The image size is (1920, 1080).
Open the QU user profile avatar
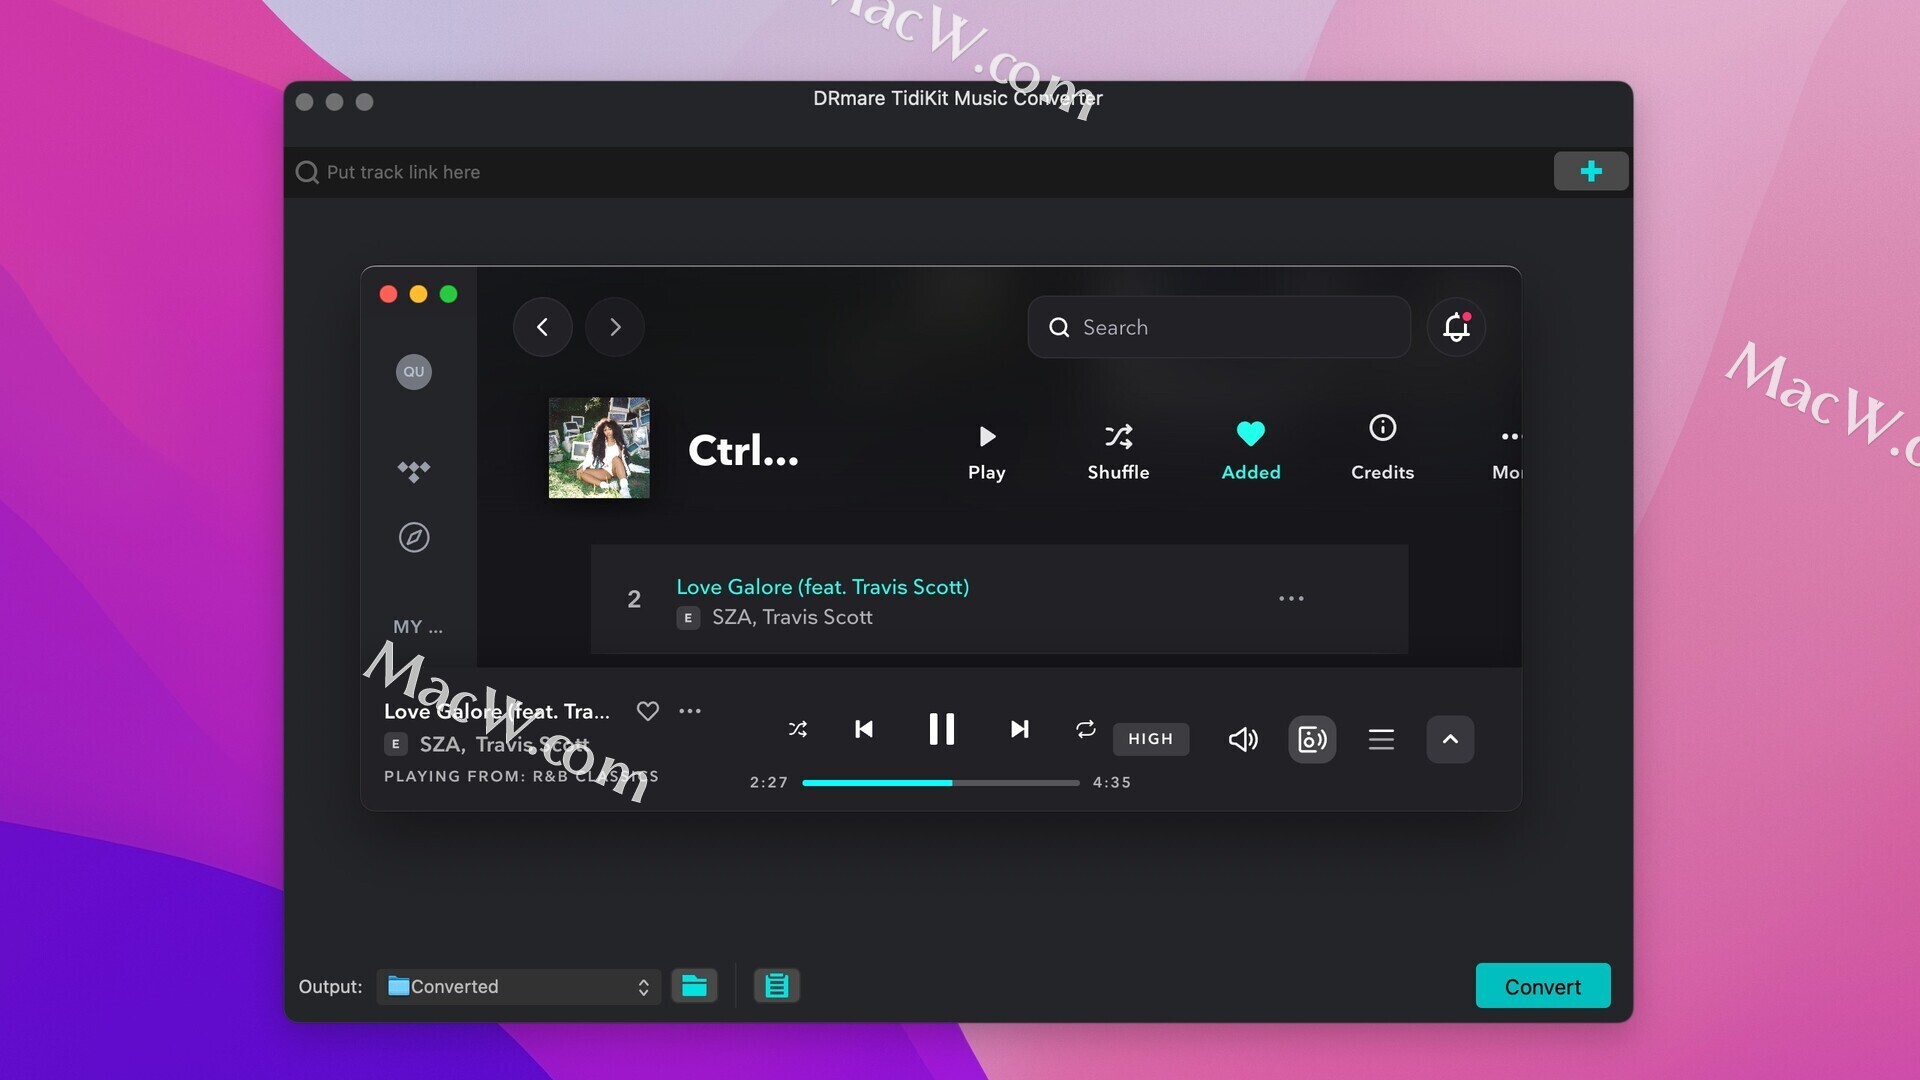(x=414, y=372)
